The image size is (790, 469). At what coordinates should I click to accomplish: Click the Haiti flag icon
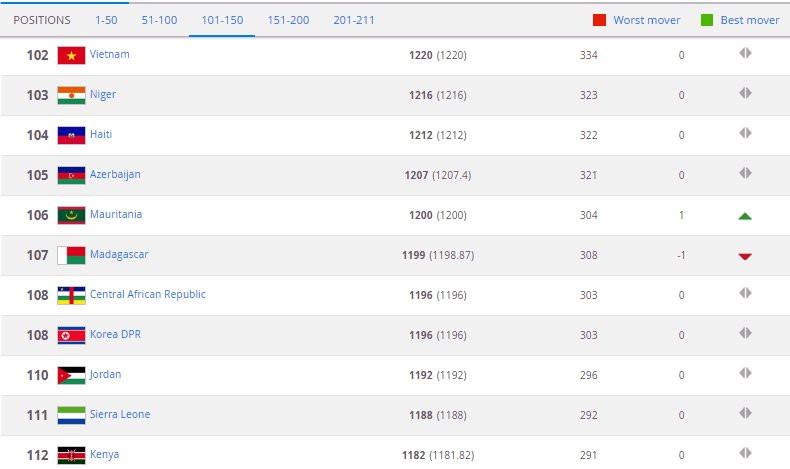click(71, 135)
